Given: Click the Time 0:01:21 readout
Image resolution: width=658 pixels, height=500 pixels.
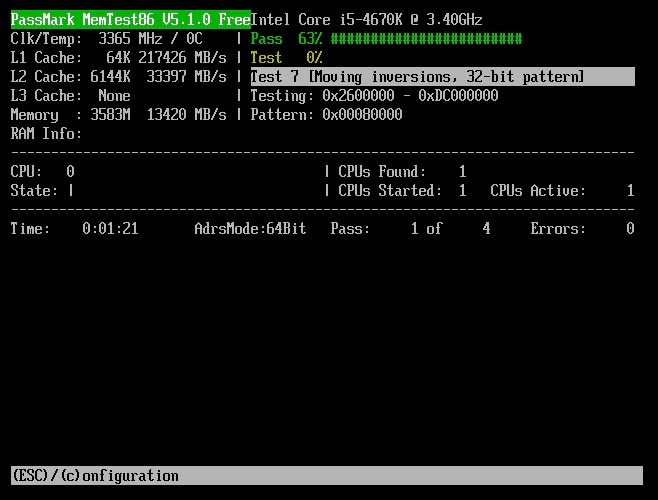Looking at the screenshot, I should pyautogui.click(x=75, y=229).
